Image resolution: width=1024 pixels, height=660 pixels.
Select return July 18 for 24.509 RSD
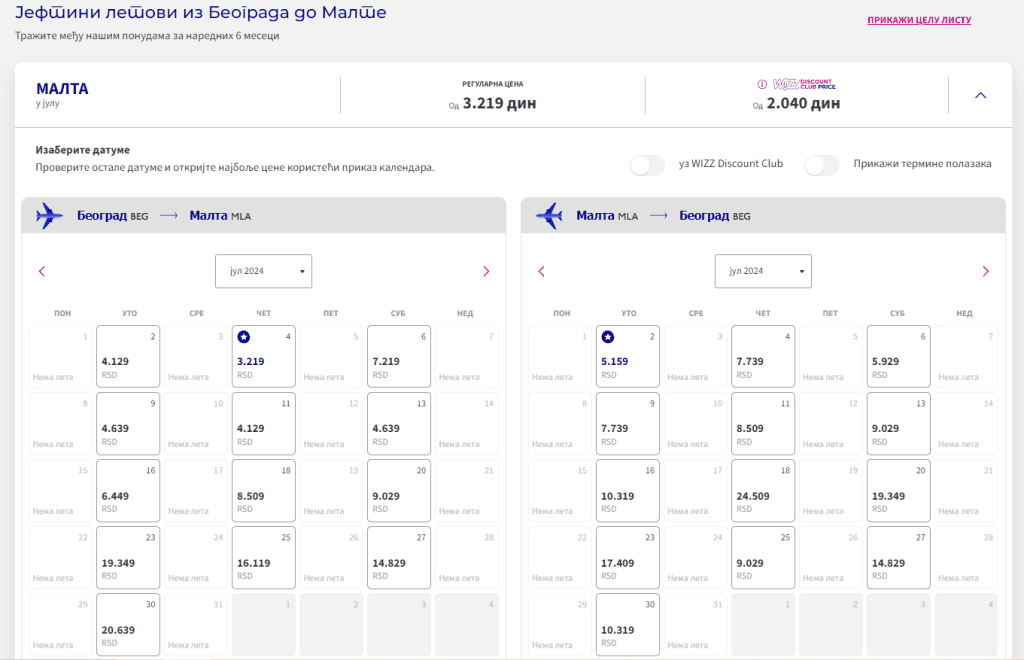coord(763,491)
